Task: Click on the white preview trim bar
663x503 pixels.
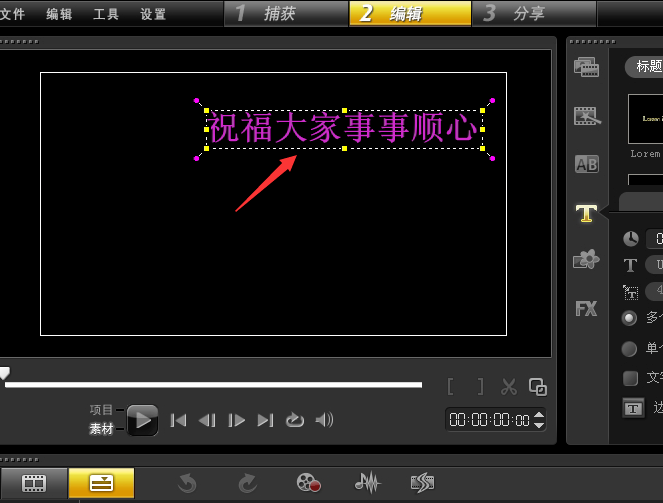Action: [214, 385]
